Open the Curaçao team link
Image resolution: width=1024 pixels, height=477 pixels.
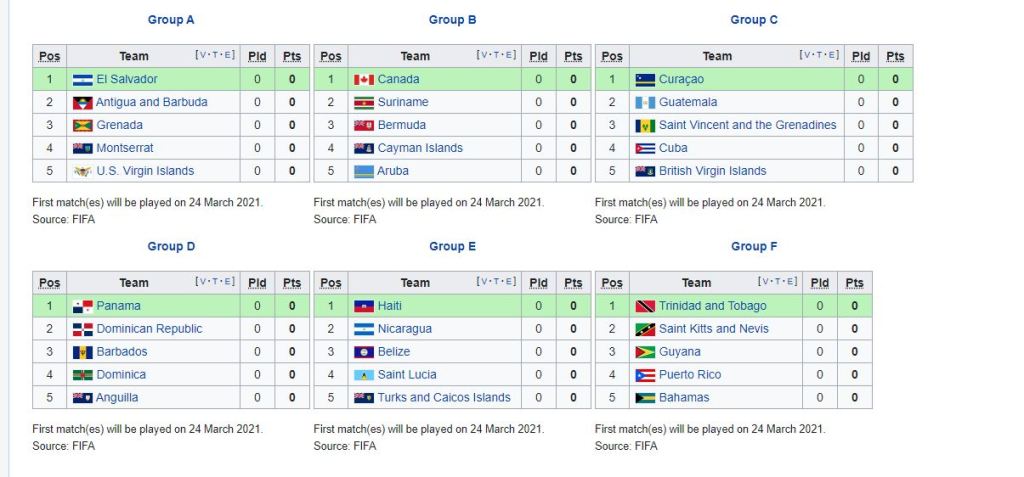point(681,79)
